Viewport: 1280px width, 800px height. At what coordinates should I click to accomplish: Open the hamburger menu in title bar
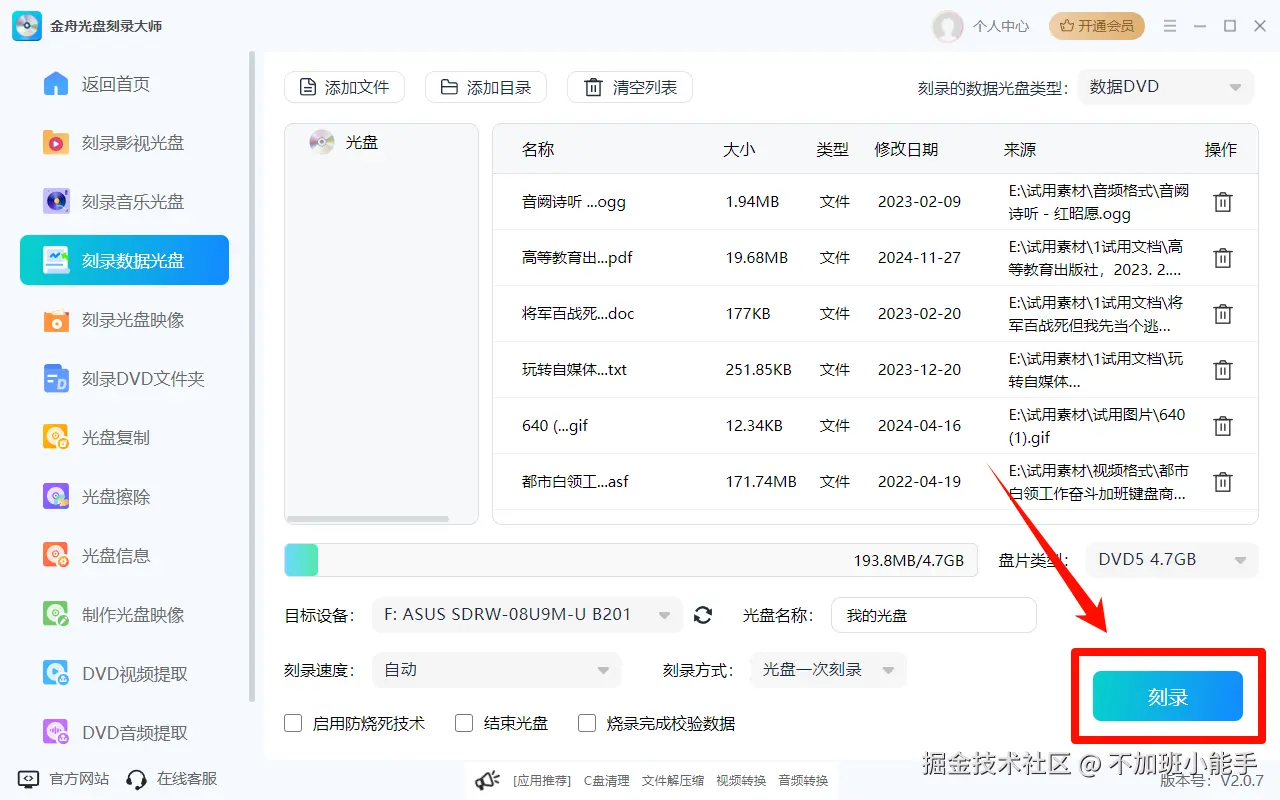pos(1170,26)
